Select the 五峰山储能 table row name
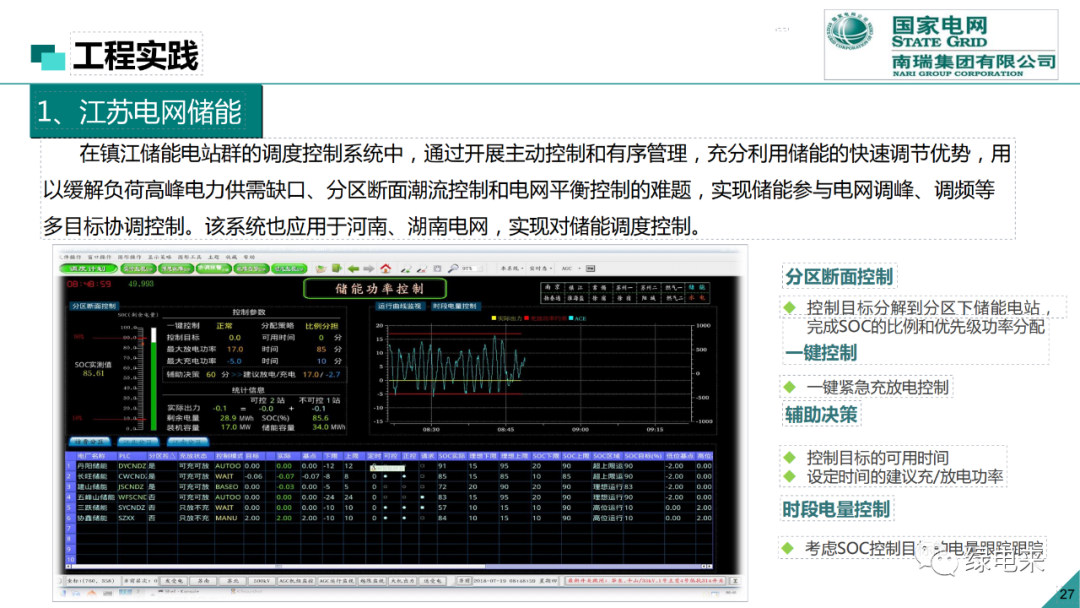Screen dimensions: 1080x608 tap(96, 497)
